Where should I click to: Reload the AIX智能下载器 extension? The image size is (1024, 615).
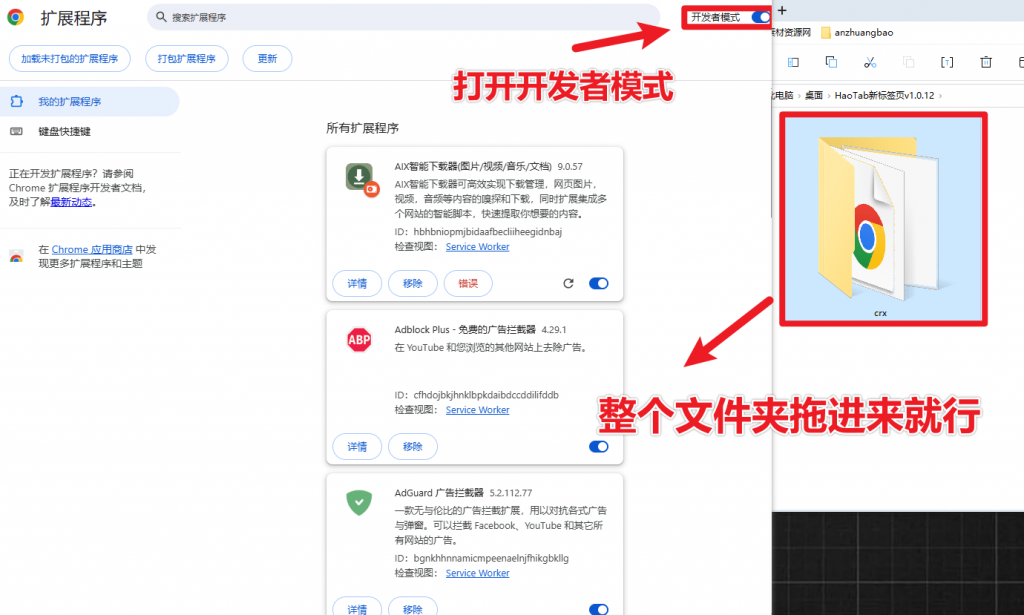[569, 284]
